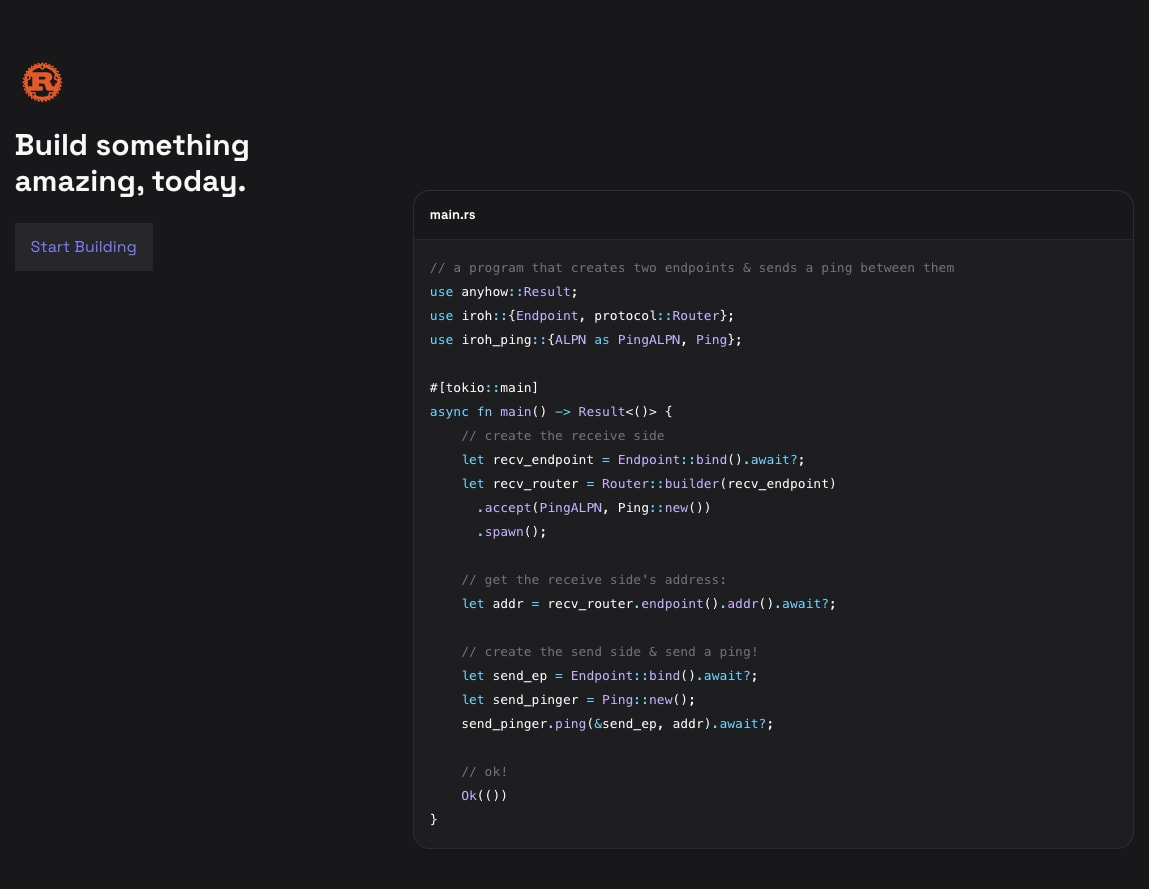Click the line importing iroh_ping ALPN and Ping

[x=585, y=340]
